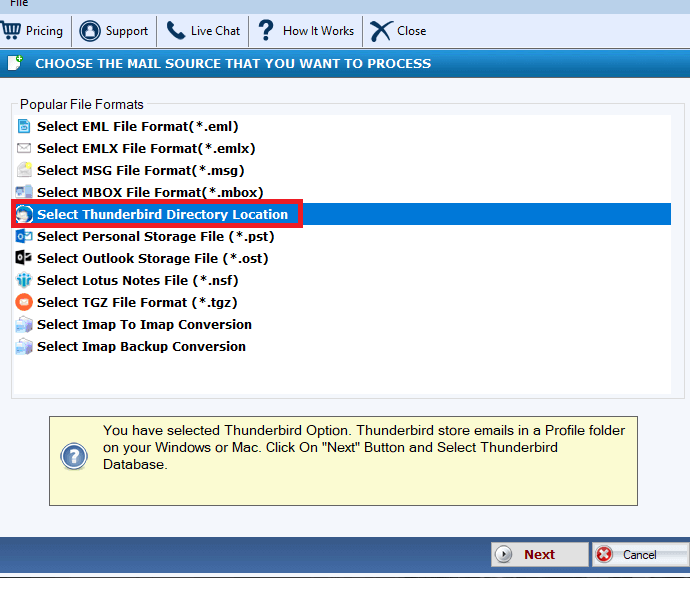Select Personal Storage File (*.pst)

[155, 236]
